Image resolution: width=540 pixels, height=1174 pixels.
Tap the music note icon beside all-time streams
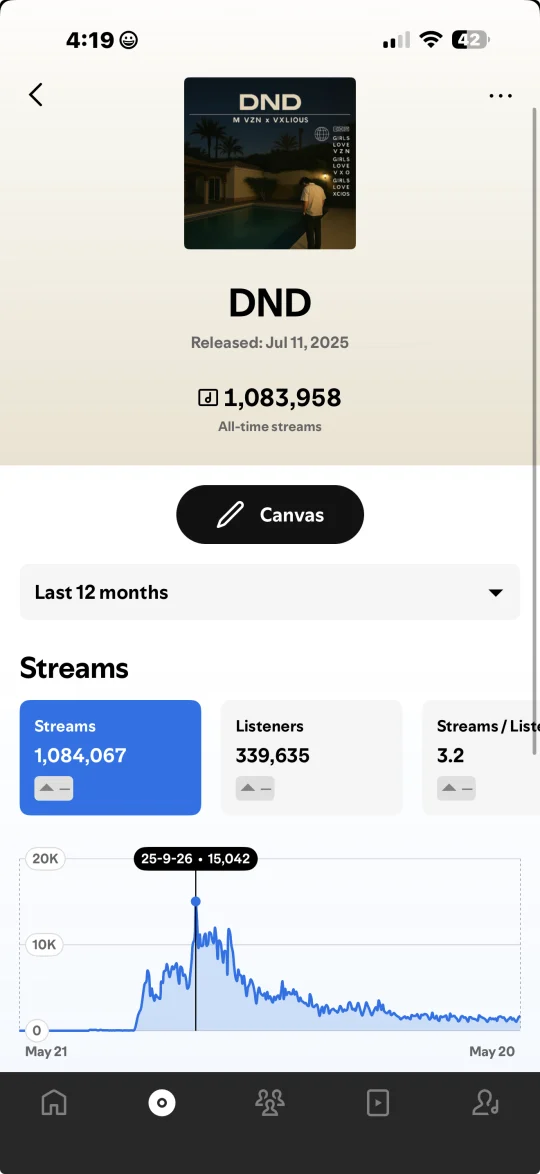click(207, 398)
